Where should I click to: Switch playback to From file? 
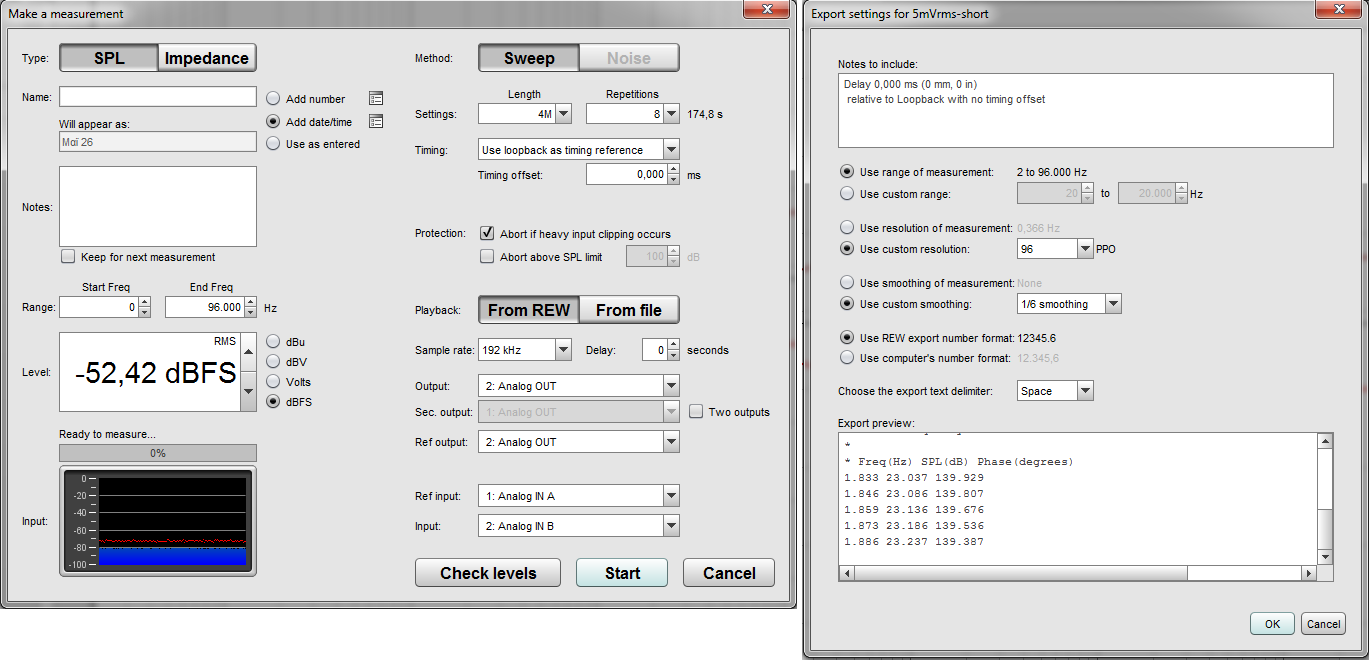[629, 310]
